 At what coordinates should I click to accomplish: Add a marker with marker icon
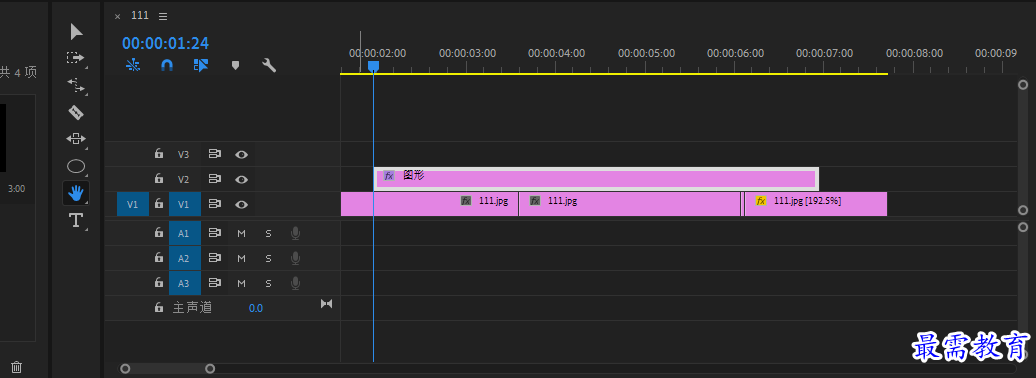coord(235,65)
